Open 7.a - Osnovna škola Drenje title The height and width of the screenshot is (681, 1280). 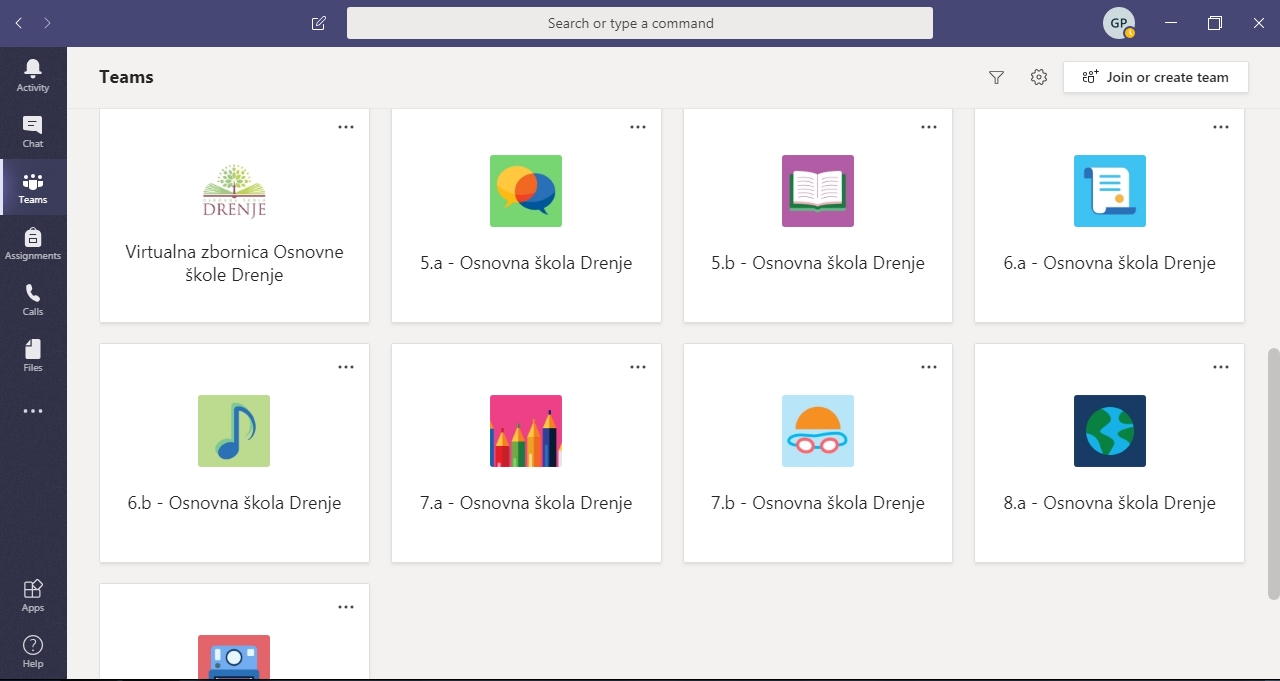[x=526, y=503]
